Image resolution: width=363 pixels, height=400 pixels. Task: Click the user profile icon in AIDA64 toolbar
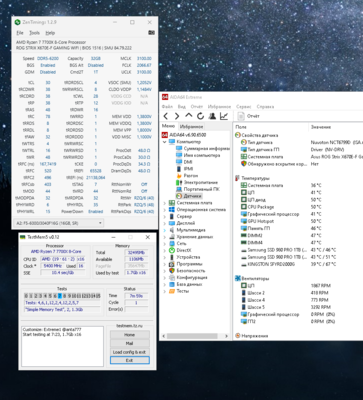(x=212, y=116)
